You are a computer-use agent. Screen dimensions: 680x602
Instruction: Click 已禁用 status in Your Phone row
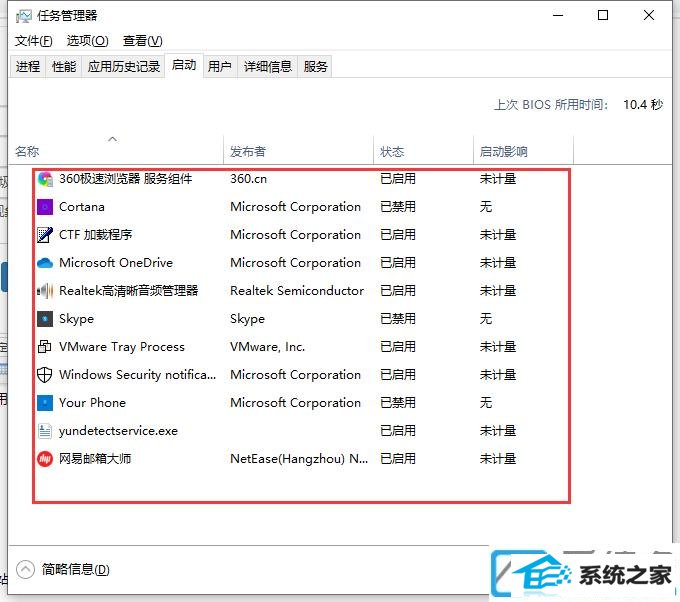click(398, 402)
